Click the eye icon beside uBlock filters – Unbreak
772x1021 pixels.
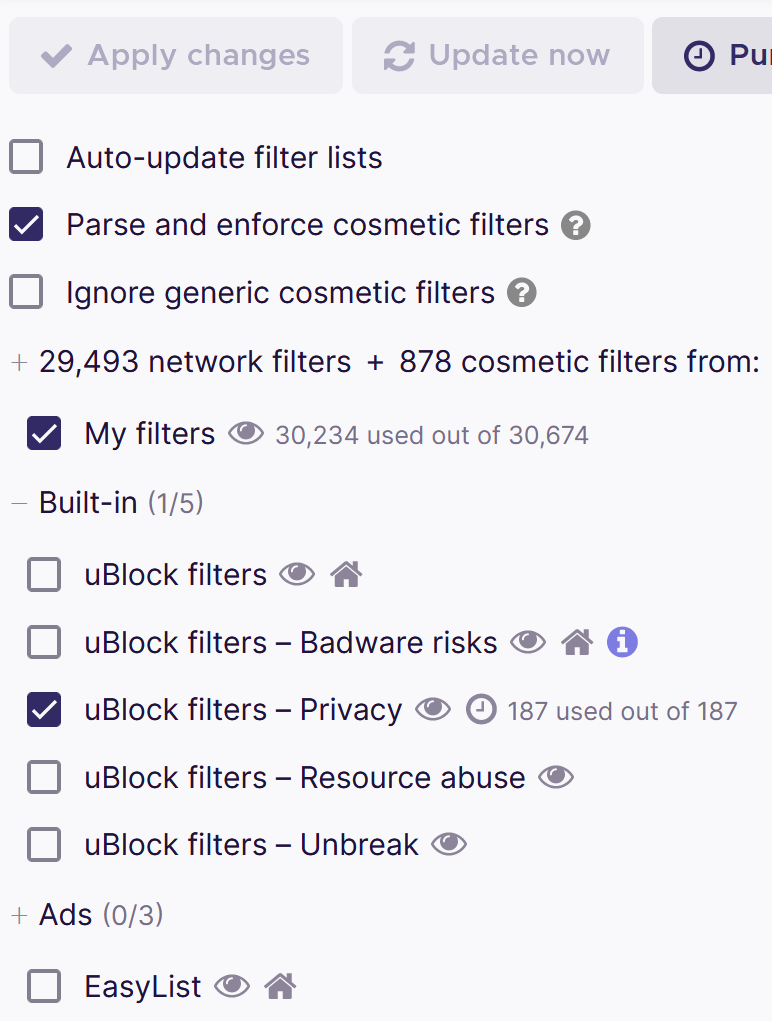coord(449,845)
